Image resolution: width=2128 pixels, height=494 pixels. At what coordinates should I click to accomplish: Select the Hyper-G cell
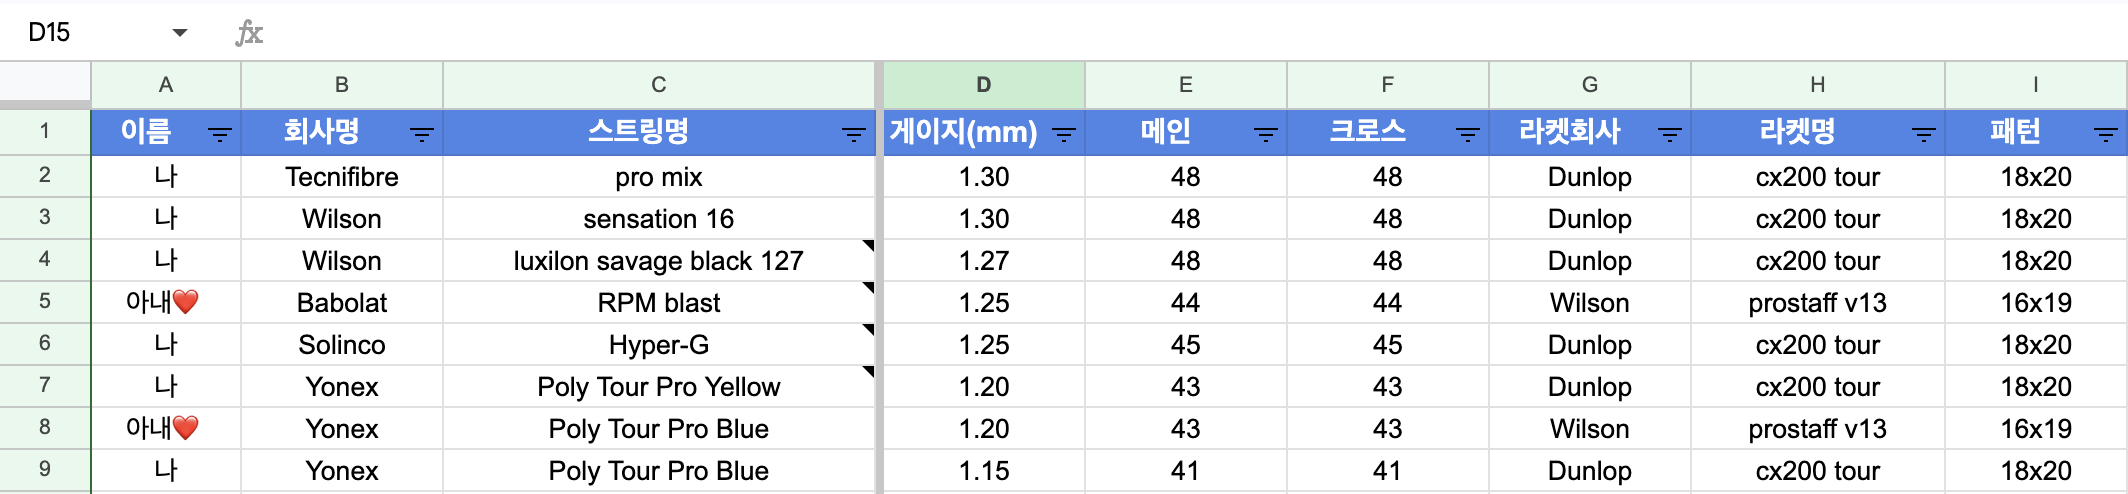coord(659,344)
